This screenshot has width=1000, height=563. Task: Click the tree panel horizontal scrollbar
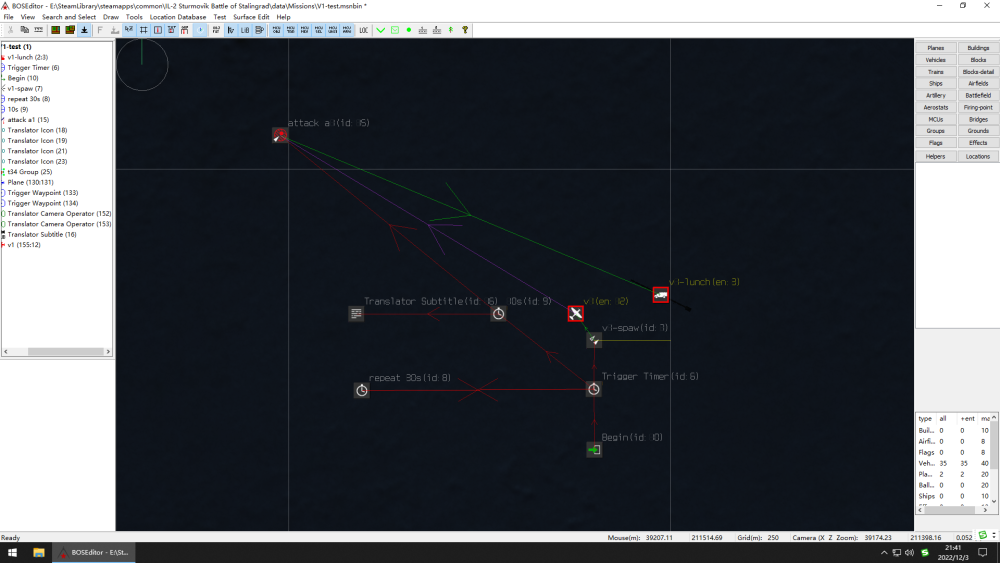pos(65,351)
